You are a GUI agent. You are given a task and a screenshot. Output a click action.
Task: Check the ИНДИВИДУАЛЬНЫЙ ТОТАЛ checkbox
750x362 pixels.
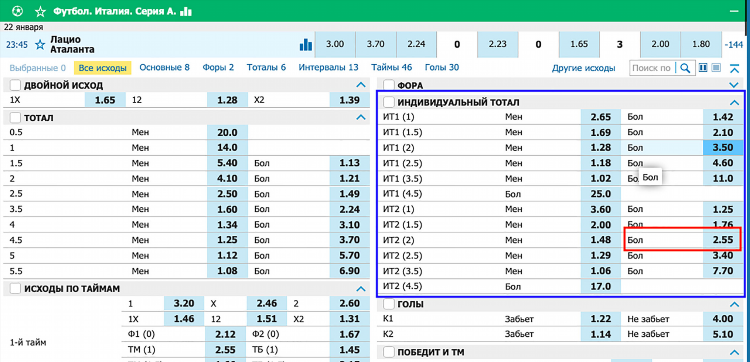389,102
